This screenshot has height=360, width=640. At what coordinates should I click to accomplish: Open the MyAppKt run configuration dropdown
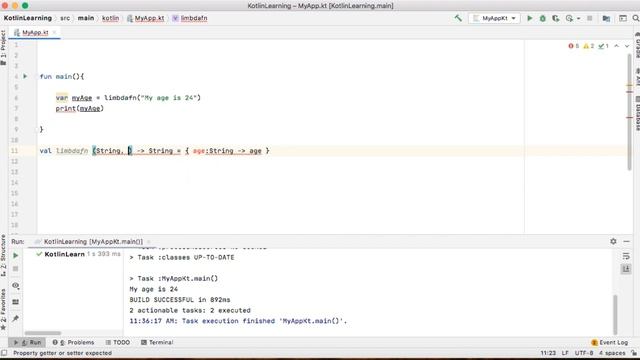(x=494, y=18)
